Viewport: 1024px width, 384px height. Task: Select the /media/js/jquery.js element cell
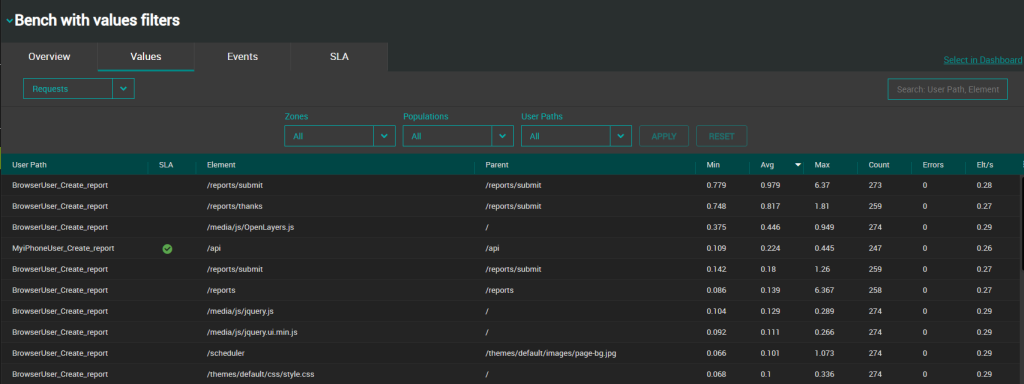239,311
